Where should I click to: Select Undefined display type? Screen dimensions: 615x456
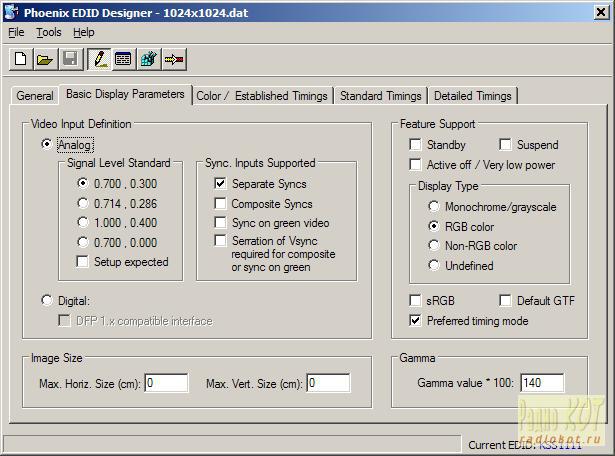click(434, 265)
